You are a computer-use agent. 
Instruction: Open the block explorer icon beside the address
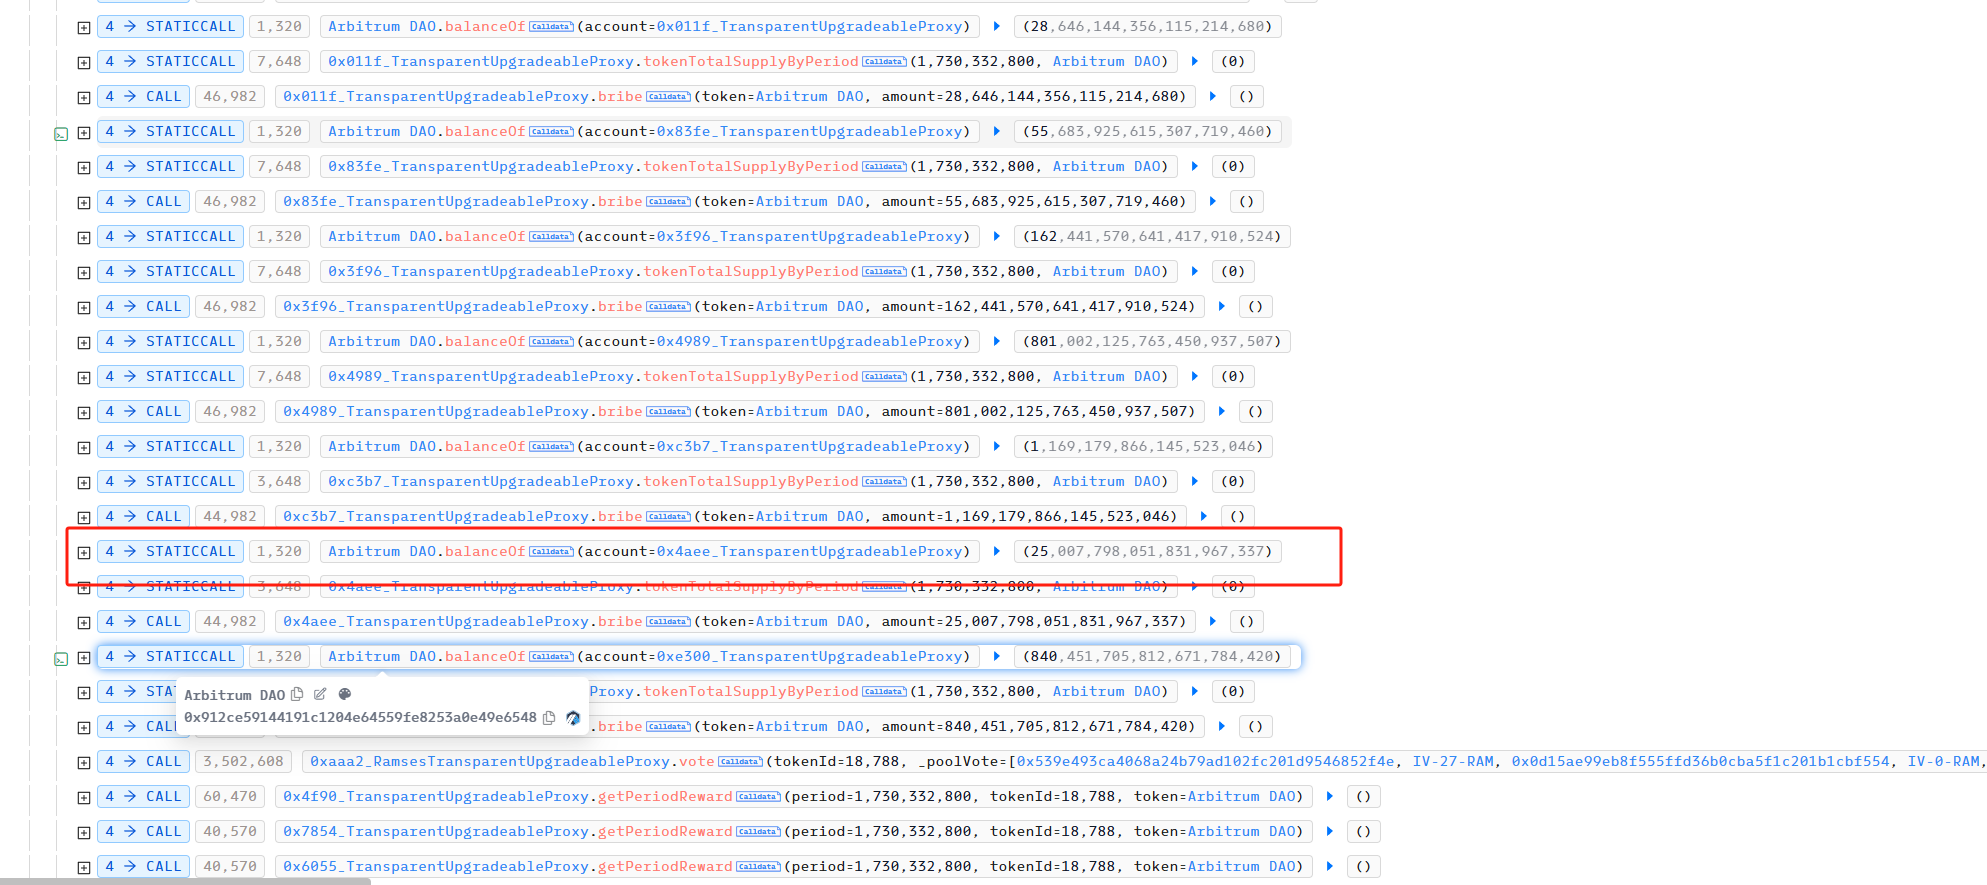point(573,718)
